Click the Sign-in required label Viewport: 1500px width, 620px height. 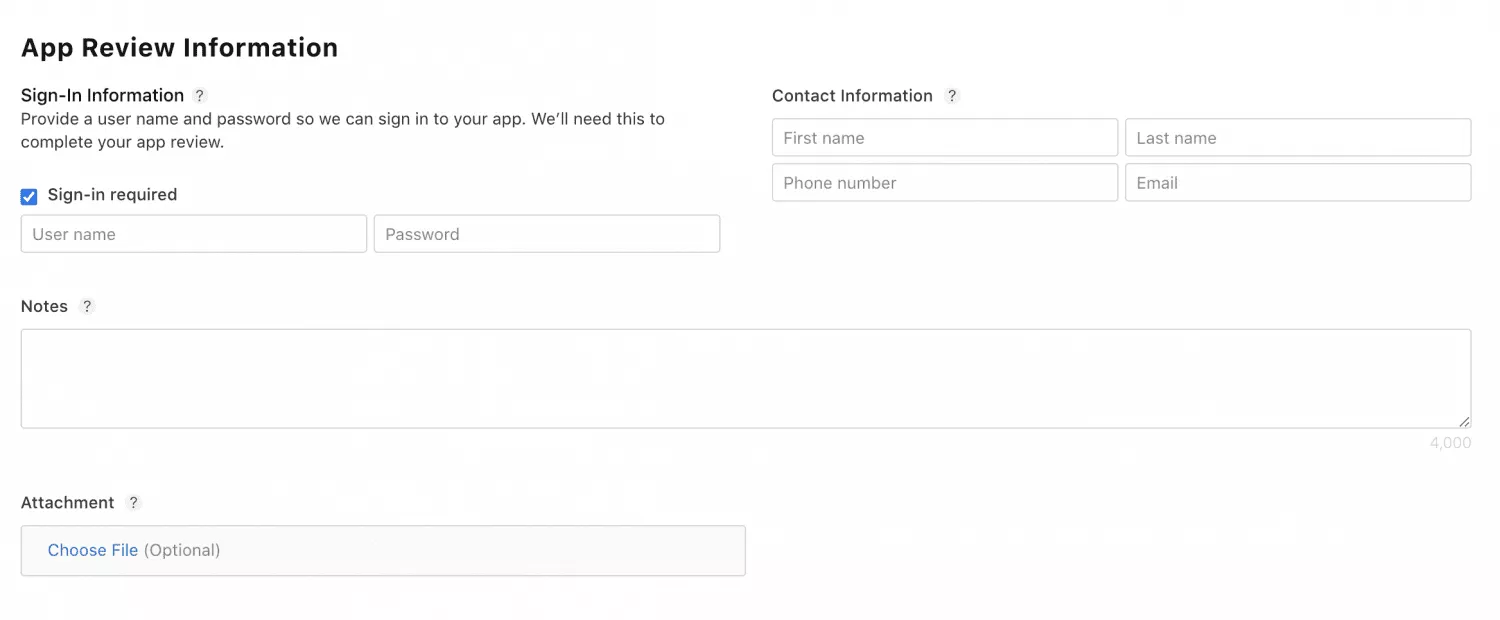click(x=112, y=195)
